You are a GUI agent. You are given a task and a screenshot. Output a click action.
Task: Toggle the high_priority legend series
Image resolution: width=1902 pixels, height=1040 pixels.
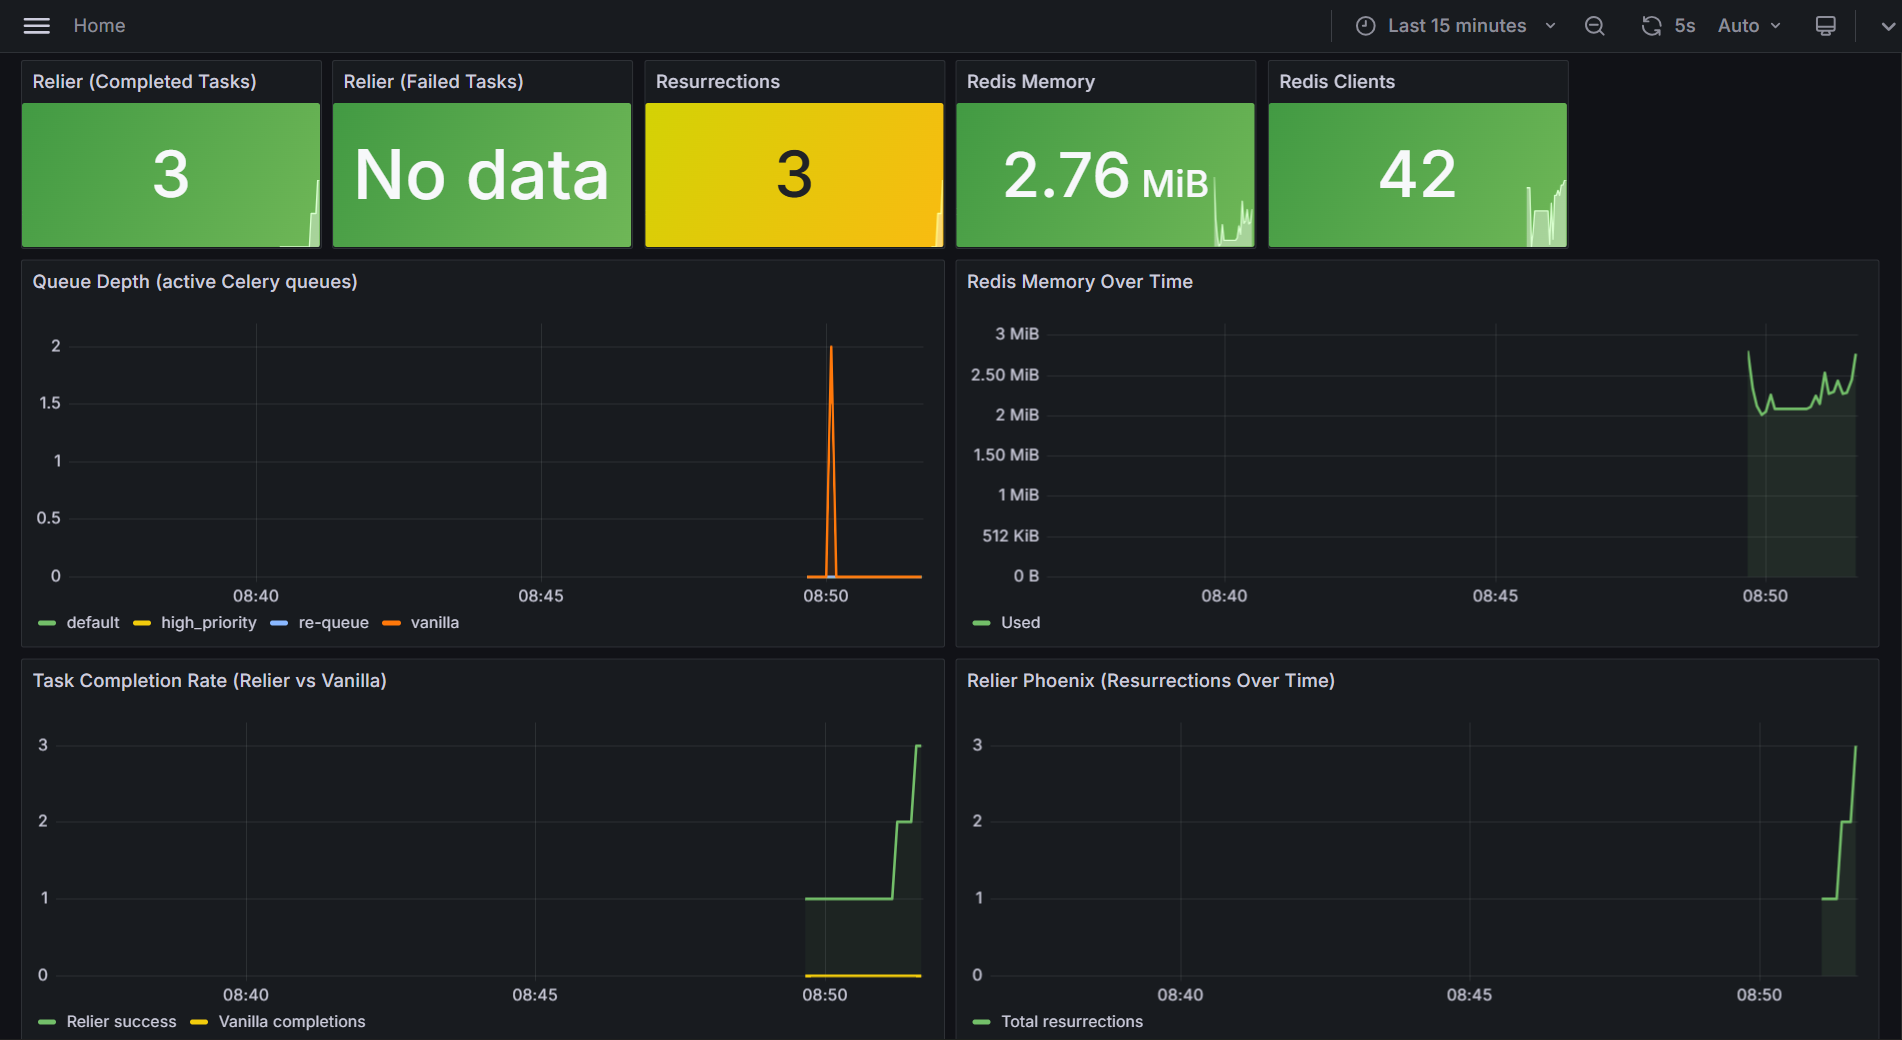[x=209, y=623]
